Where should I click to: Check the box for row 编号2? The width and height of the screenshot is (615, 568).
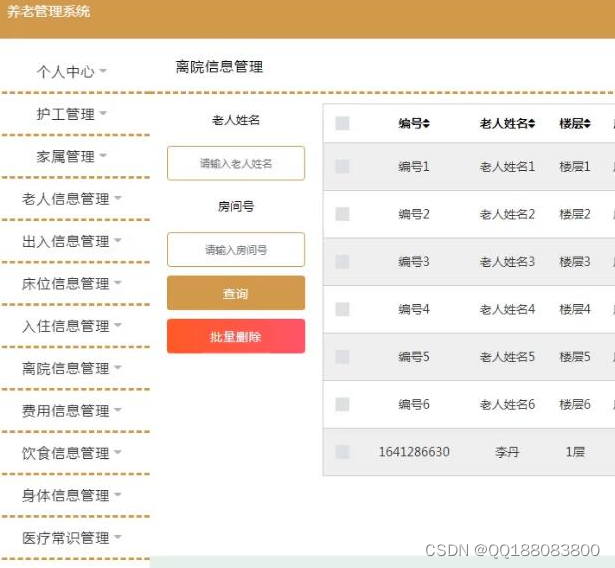342,214
